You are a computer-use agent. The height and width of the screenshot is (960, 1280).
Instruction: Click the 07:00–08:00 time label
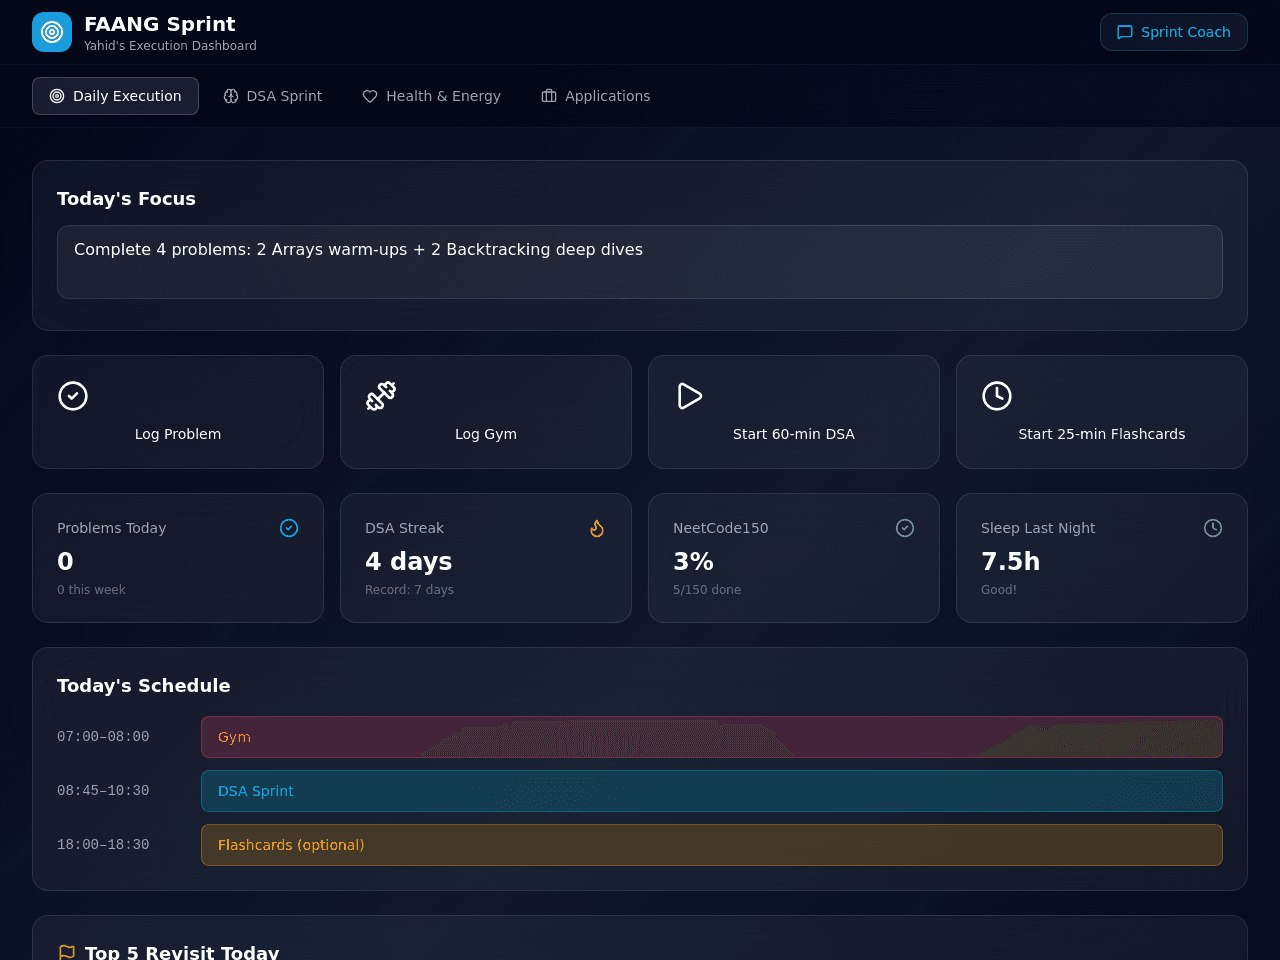click(x=103, y=737)
